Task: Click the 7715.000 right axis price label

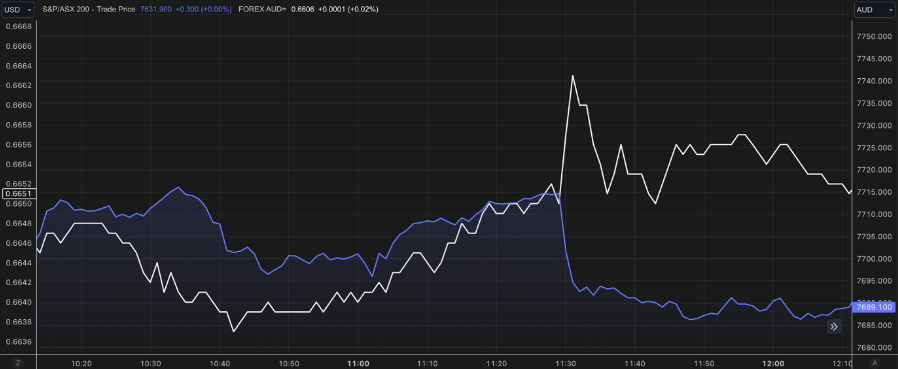Action: [x=874, y=192]
